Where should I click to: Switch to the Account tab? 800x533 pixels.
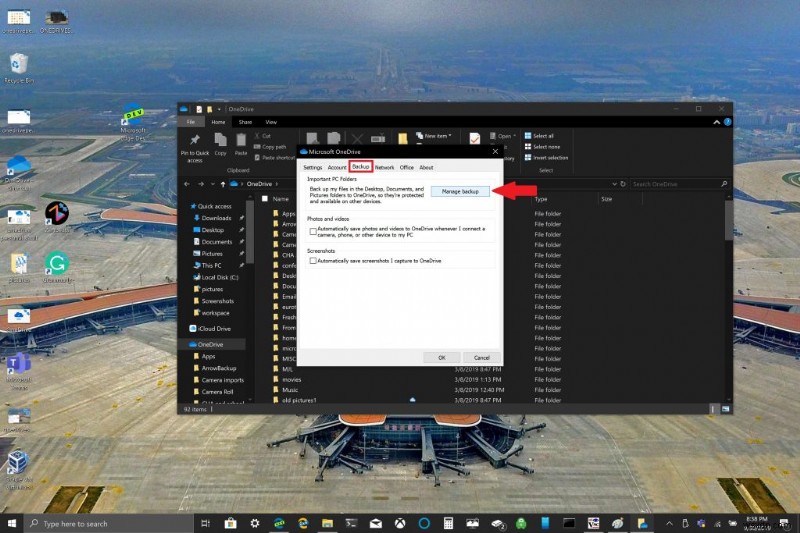pyautogui.click(x=337, y=167)
